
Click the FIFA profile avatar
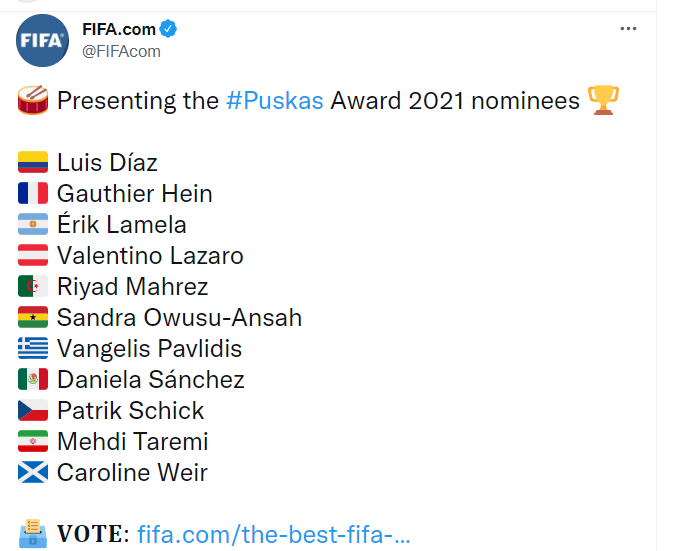point(43,41)
